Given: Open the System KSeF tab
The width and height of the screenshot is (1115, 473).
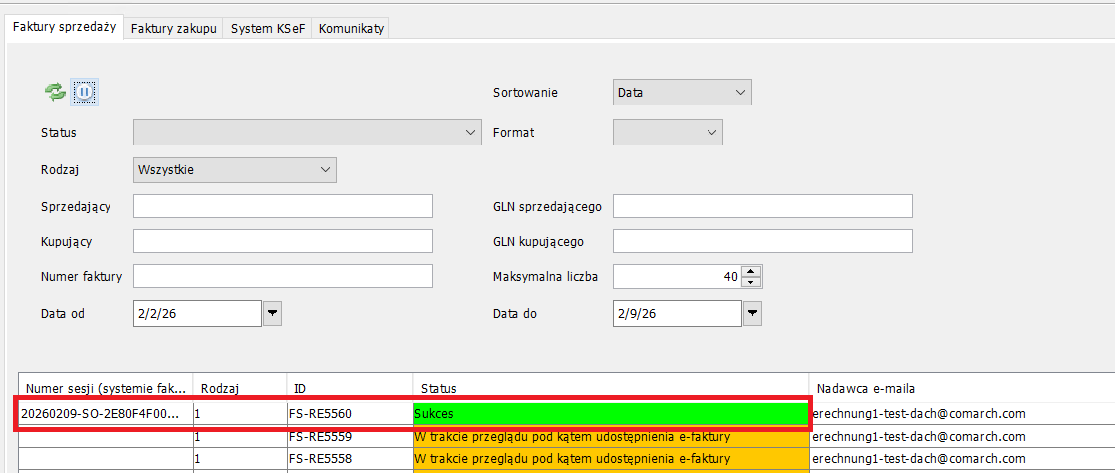Looking at the screenshot, I should (267, 29).
